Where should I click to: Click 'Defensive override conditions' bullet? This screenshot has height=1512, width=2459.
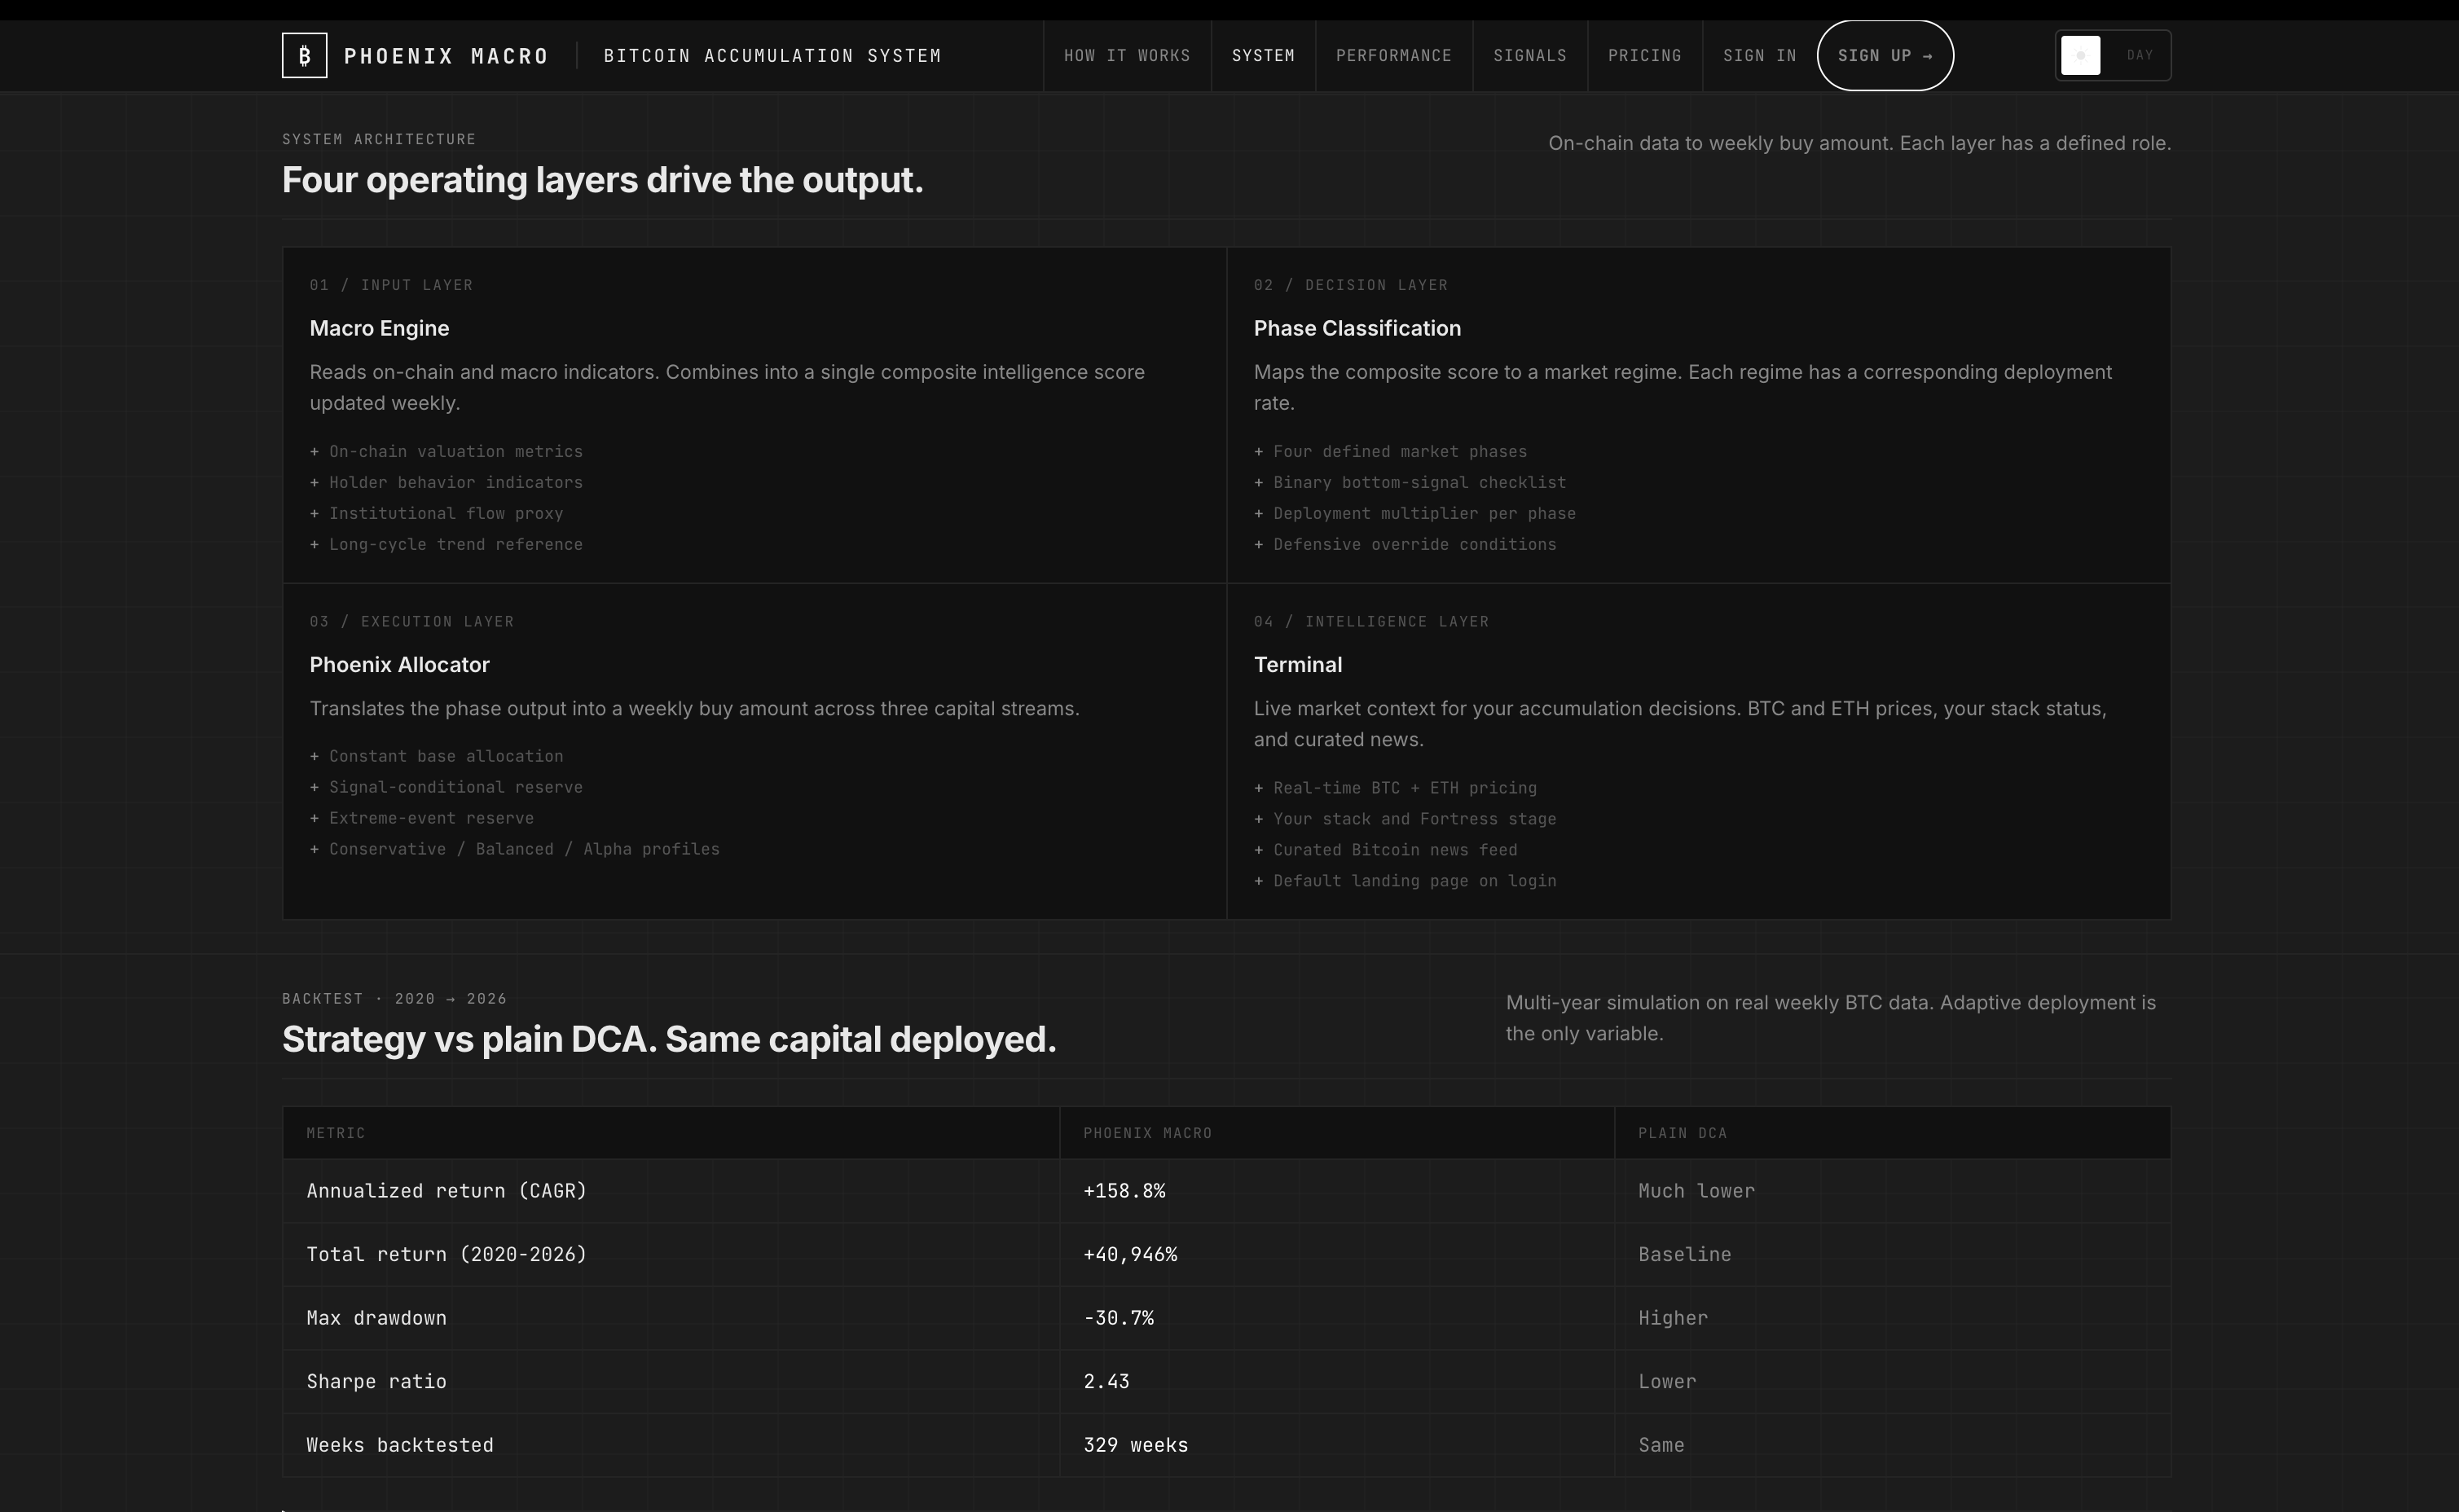coord(1405,545)
